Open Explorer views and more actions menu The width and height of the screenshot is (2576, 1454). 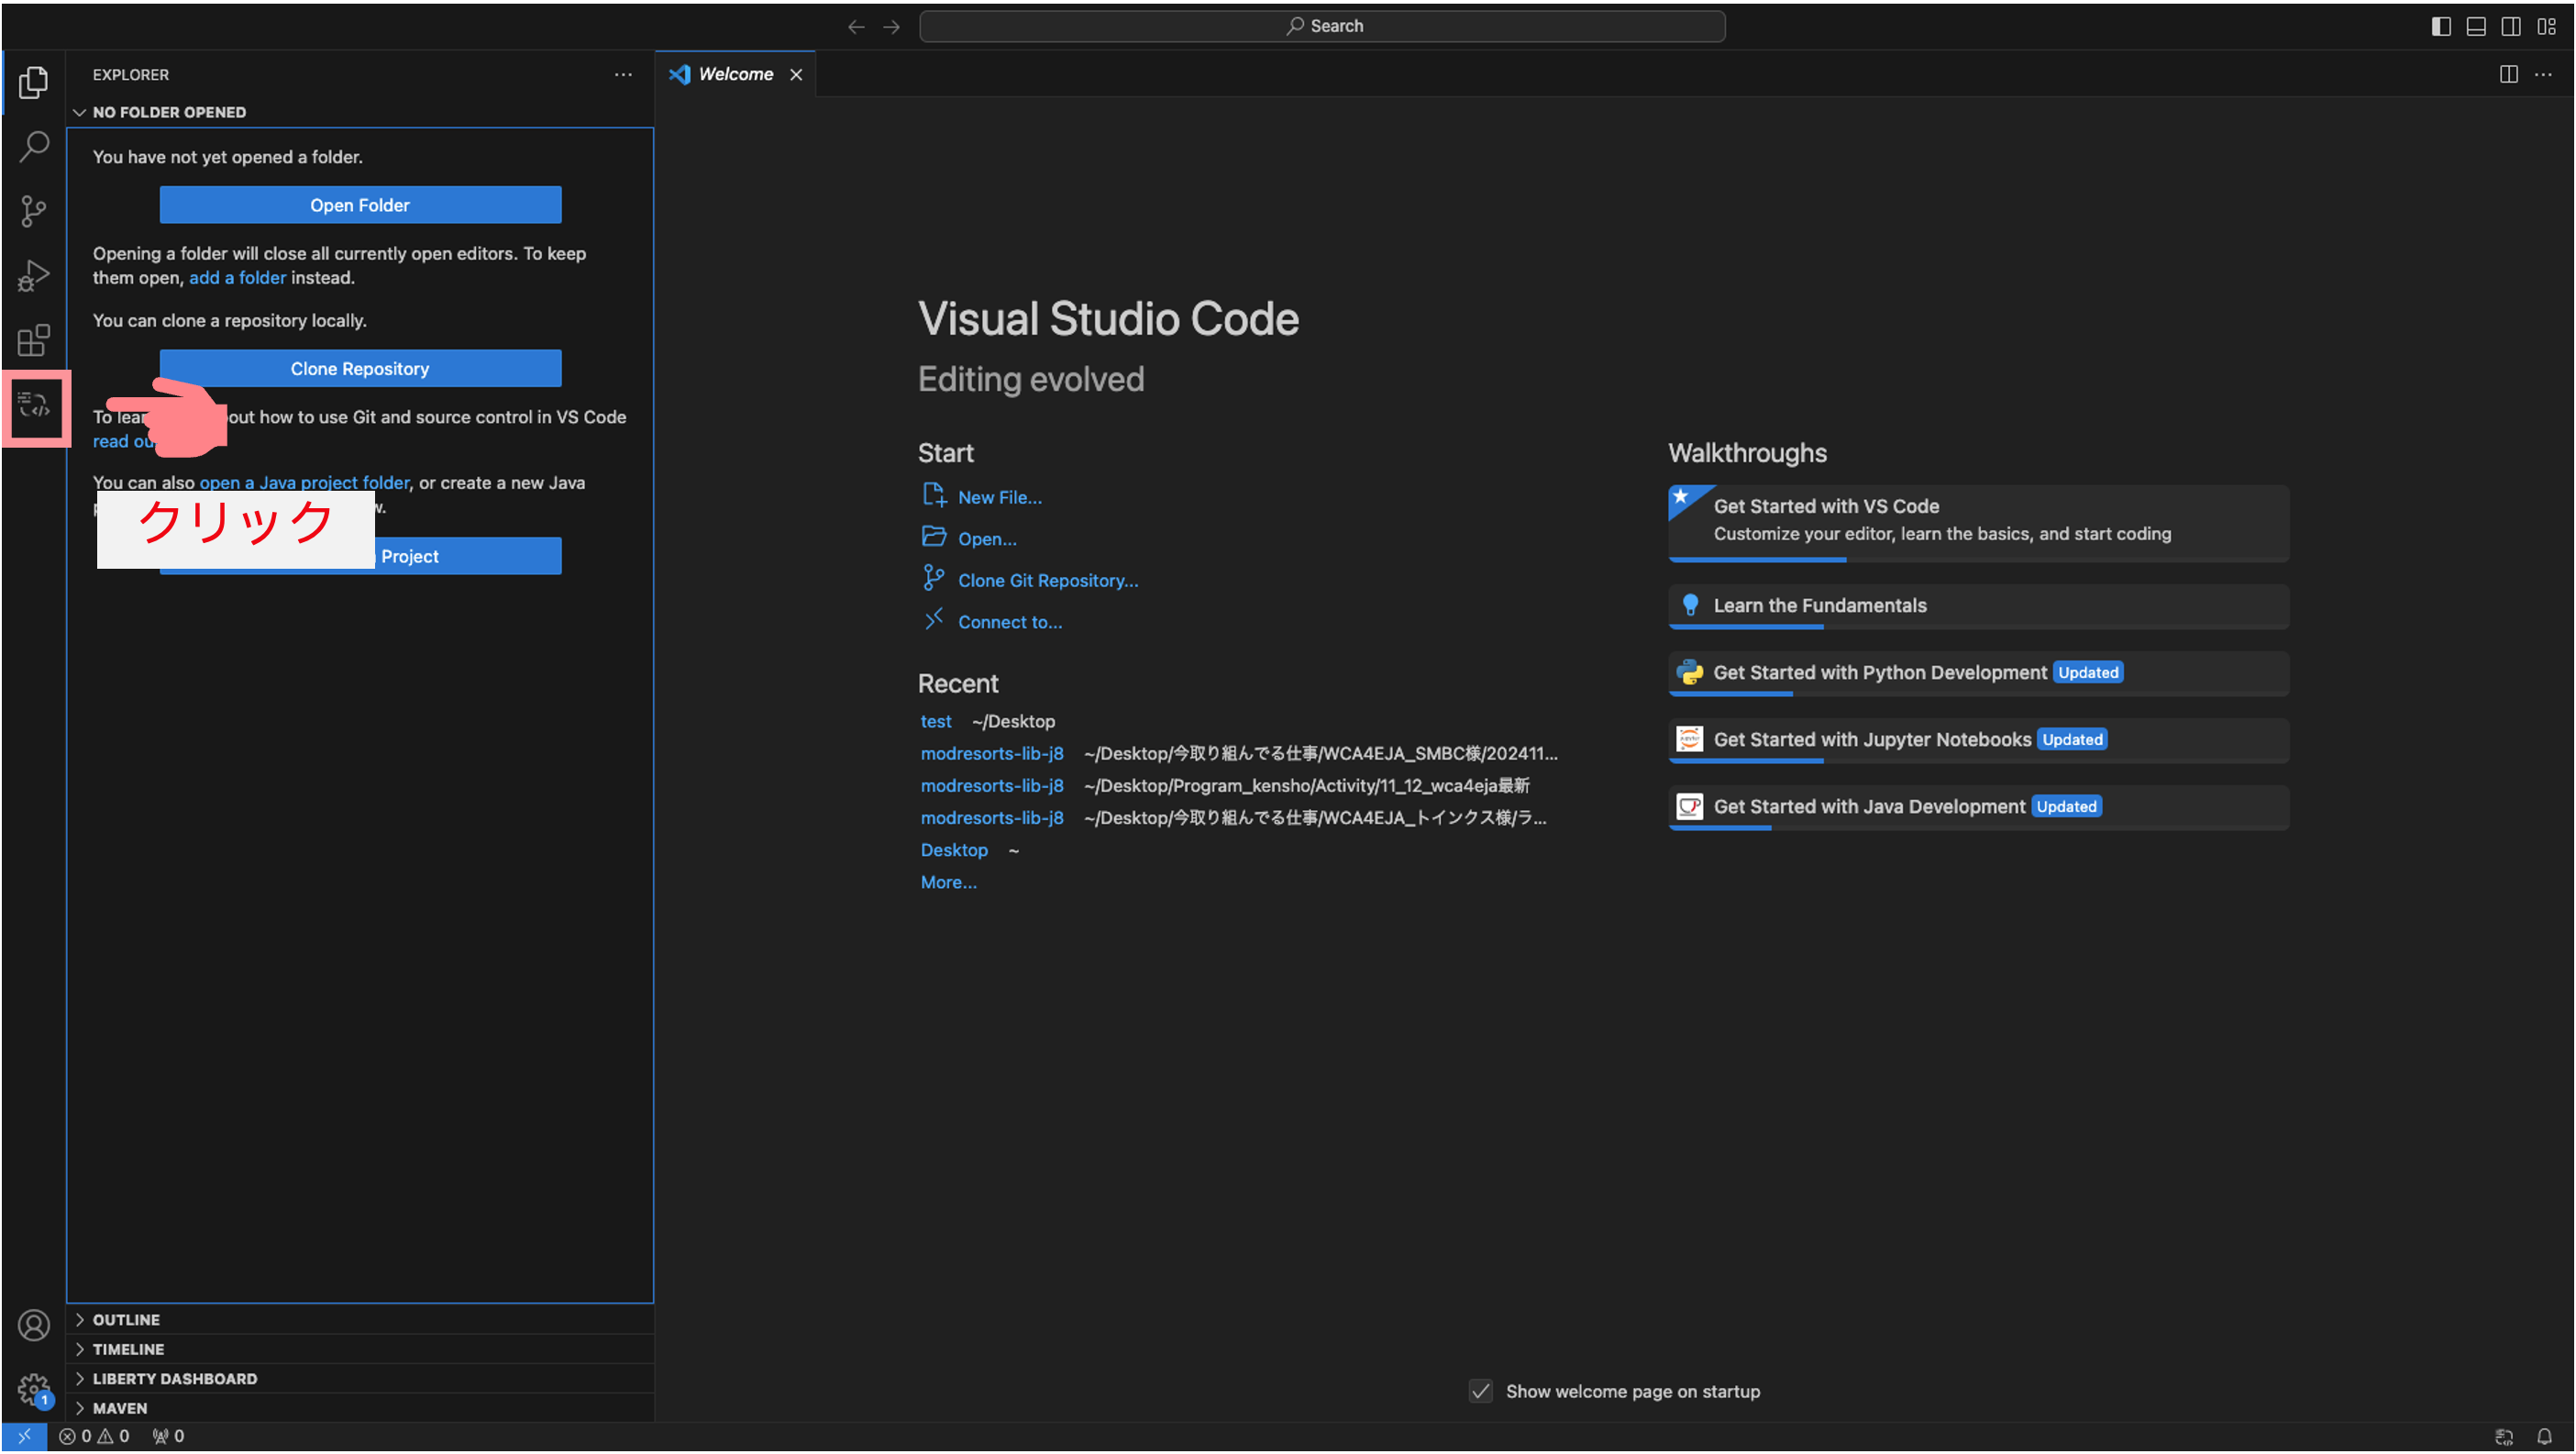(623, 74)
